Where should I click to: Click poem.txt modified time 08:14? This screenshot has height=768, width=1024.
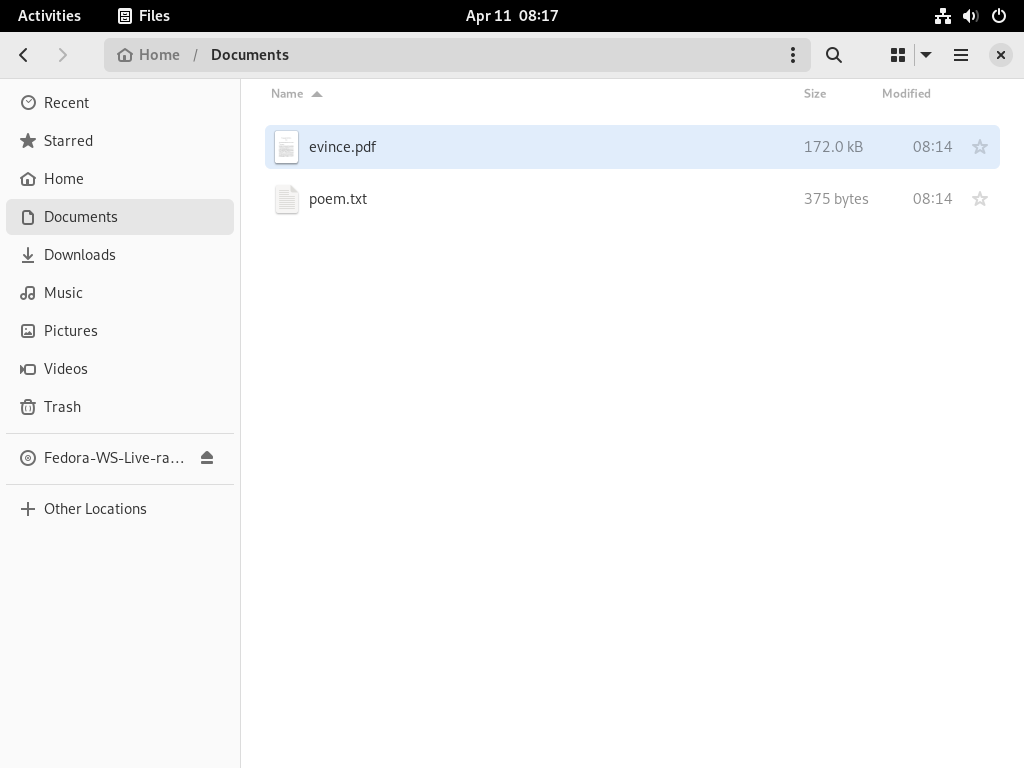click(x=932, y=199)
